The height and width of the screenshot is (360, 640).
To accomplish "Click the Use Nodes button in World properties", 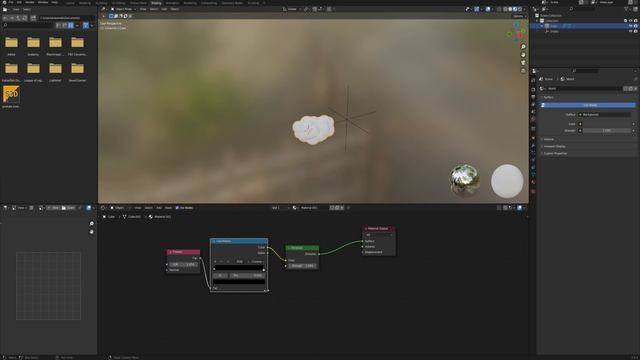I will pyautogui.click(x=589, y=105).
